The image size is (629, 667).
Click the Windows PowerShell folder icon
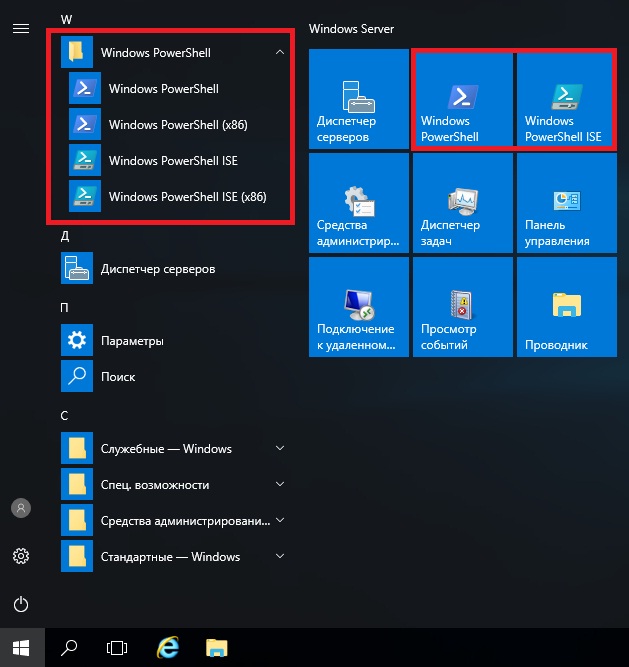pos(77,52)
